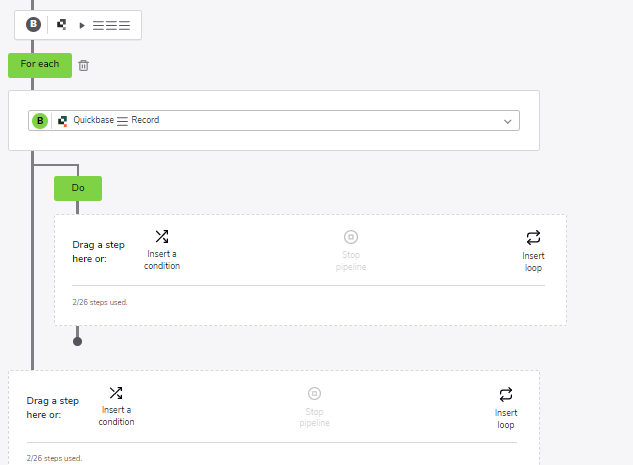Image resolution: width=633 pixels, height=465 pixels.
Task: Delete the For each loop via trash icon
Action: 84,65
